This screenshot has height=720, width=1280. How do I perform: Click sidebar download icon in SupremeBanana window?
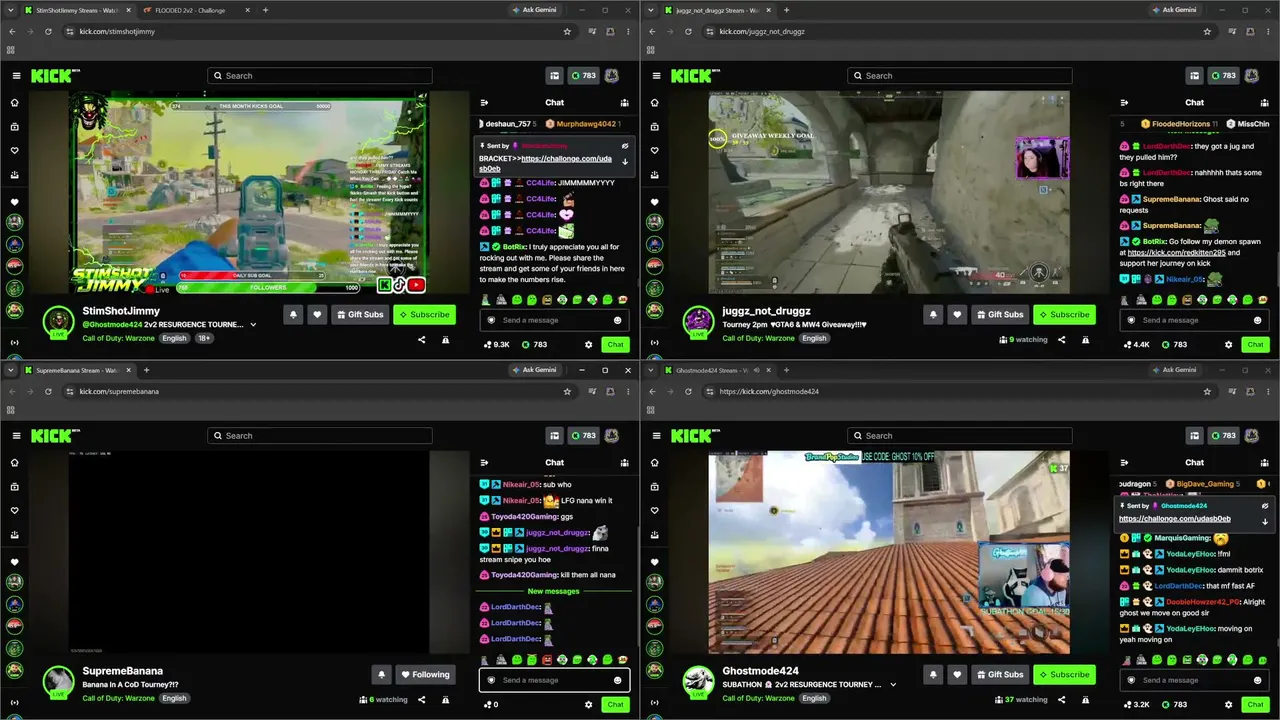click(14, 535)
